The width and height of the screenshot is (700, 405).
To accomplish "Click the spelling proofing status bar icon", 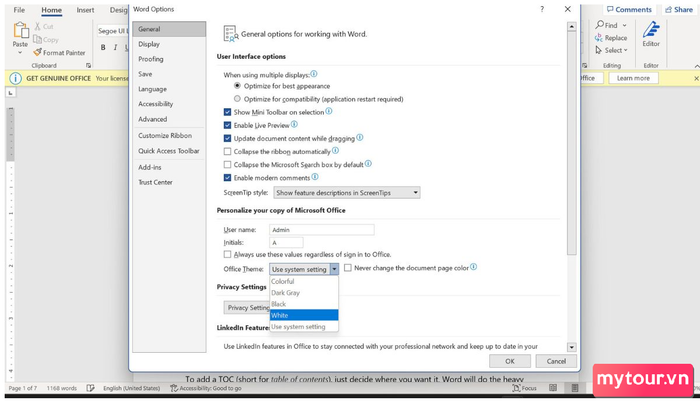I will (x=91, y=388).
